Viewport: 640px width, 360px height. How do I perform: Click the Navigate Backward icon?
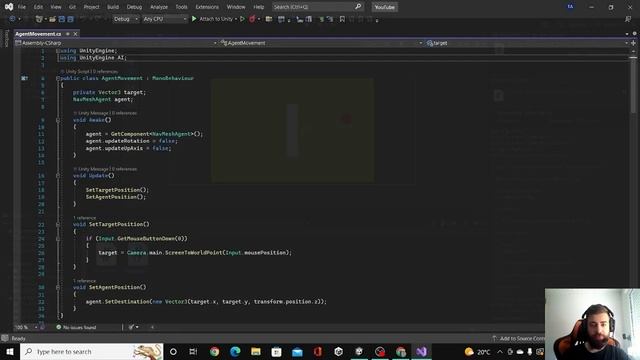coord(12,19)
